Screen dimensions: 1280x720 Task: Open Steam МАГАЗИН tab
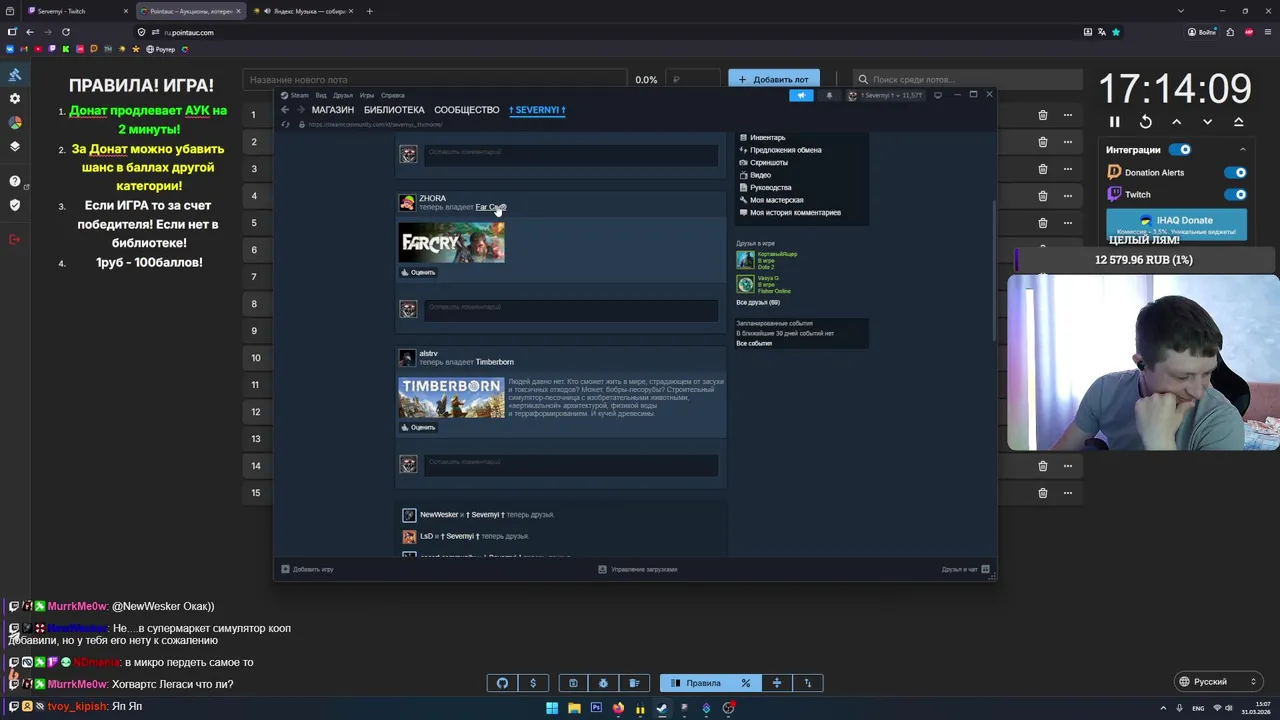[333, 110]
